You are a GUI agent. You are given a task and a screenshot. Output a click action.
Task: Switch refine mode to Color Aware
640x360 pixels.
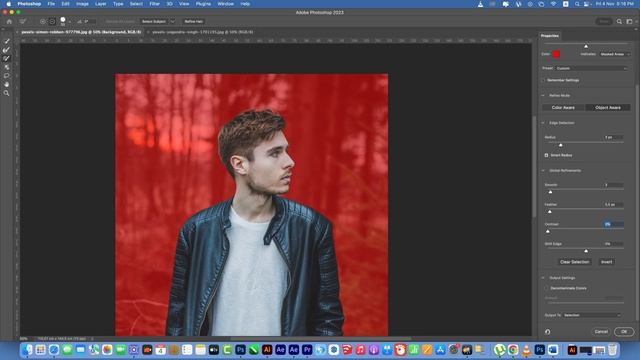pos(563,108)
